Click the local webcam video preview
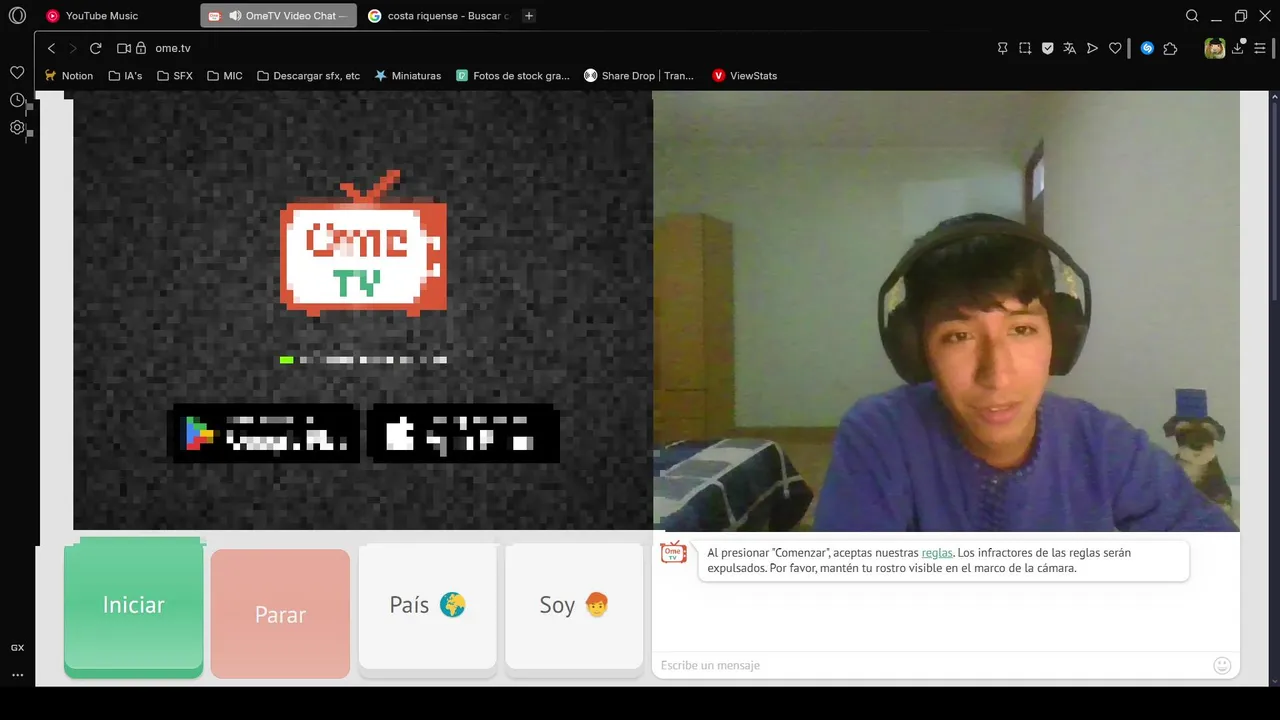The height and width of the screenshot is (720, 1280). click(946, 311)
